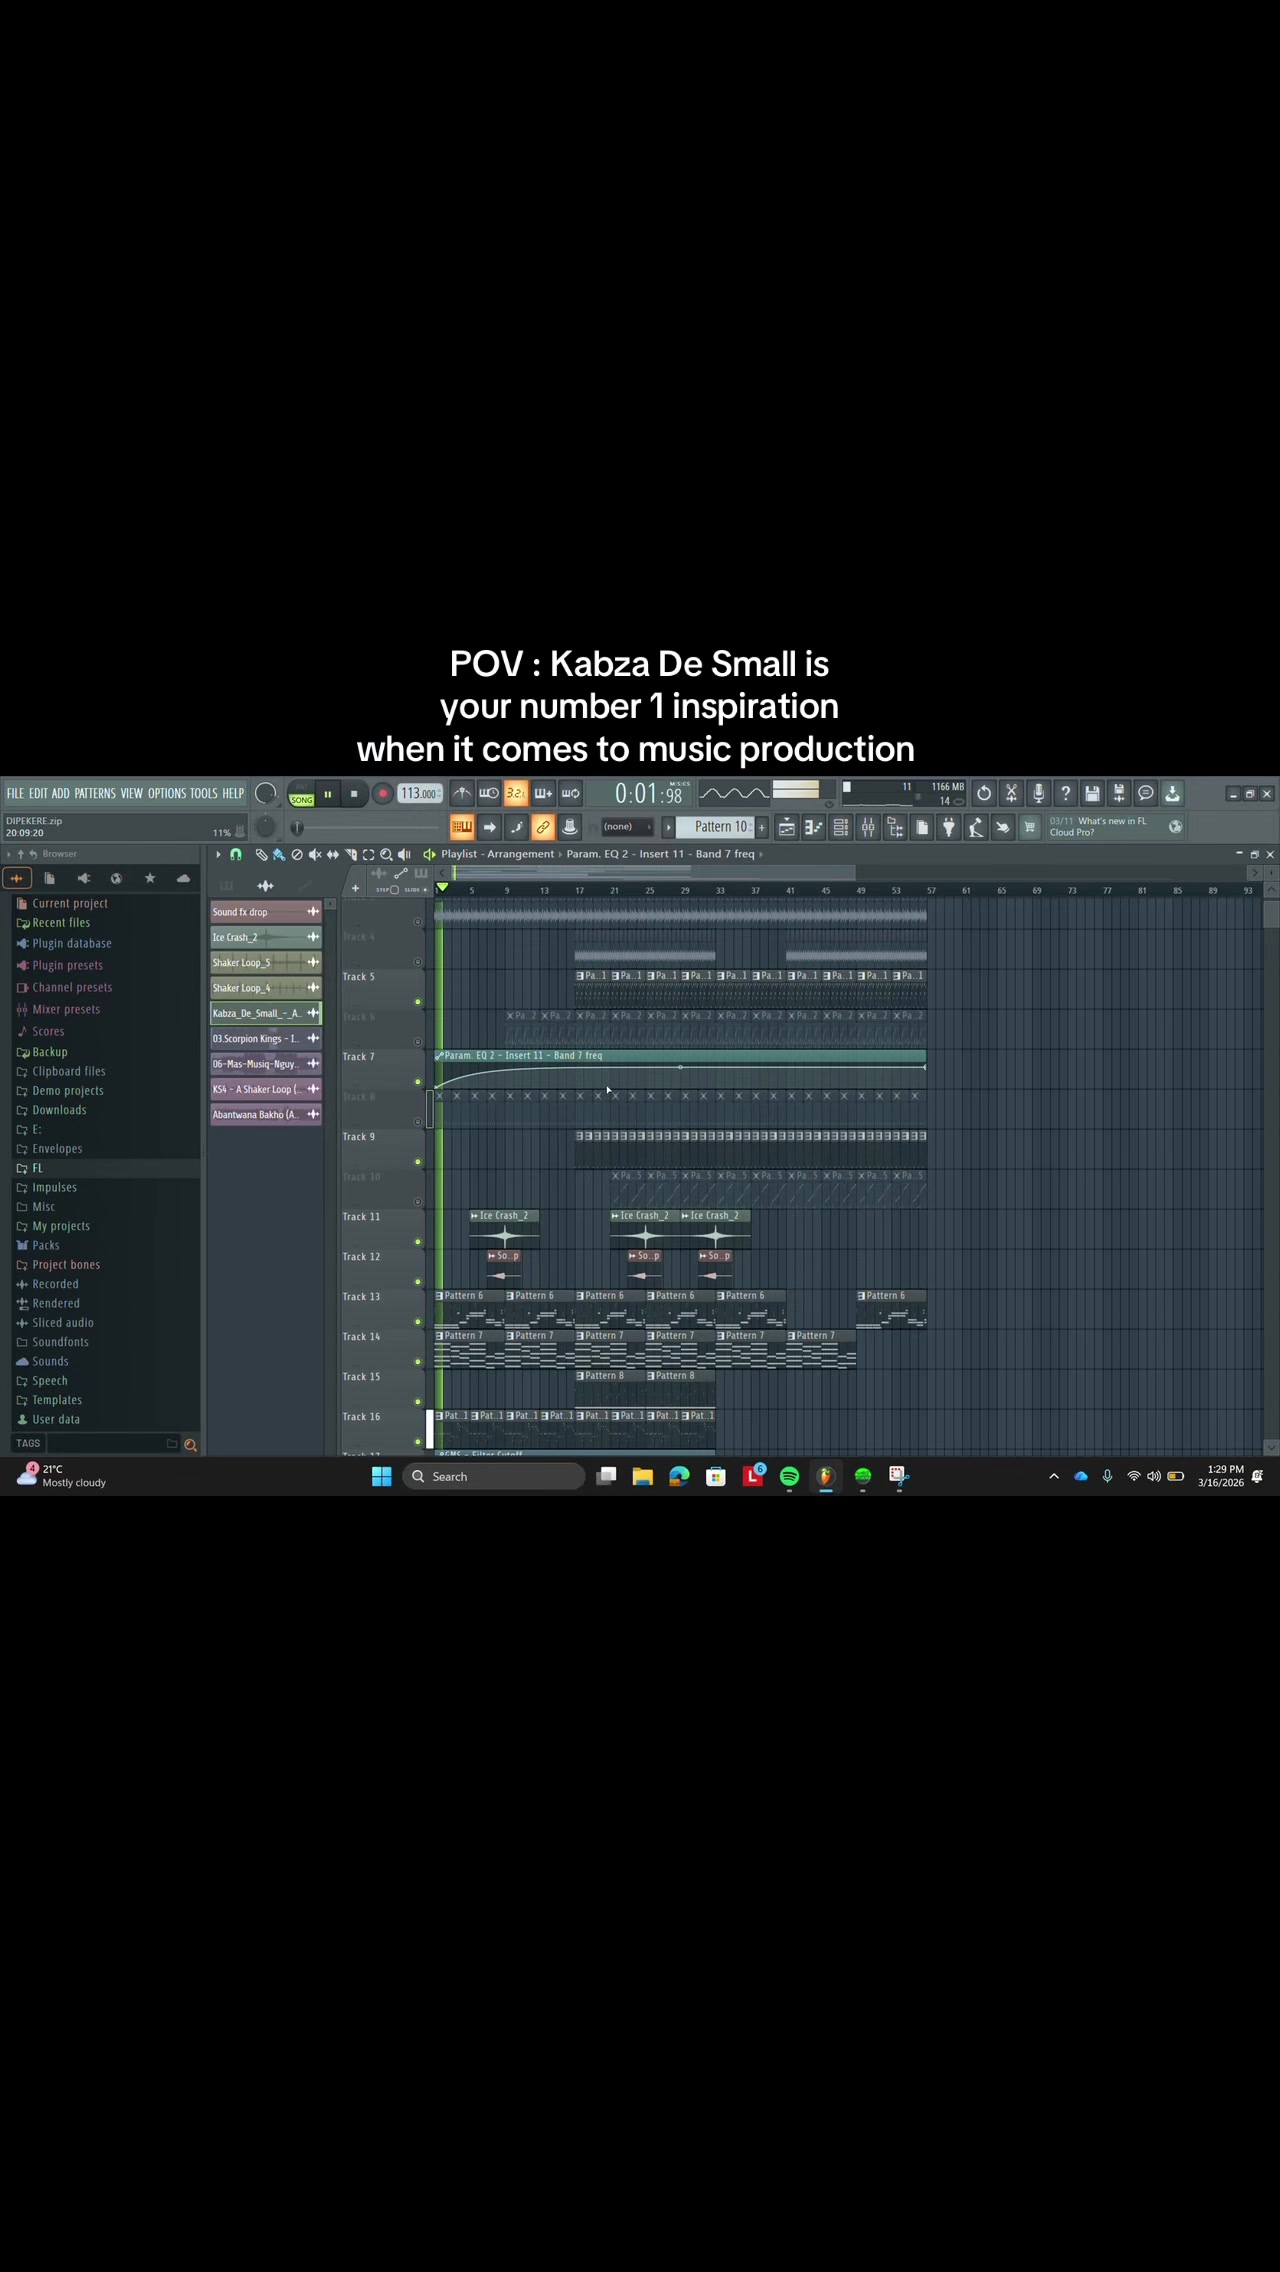Toggle Pattern/Song mode switch
1280x2272 pixels.
pos(301,794)
